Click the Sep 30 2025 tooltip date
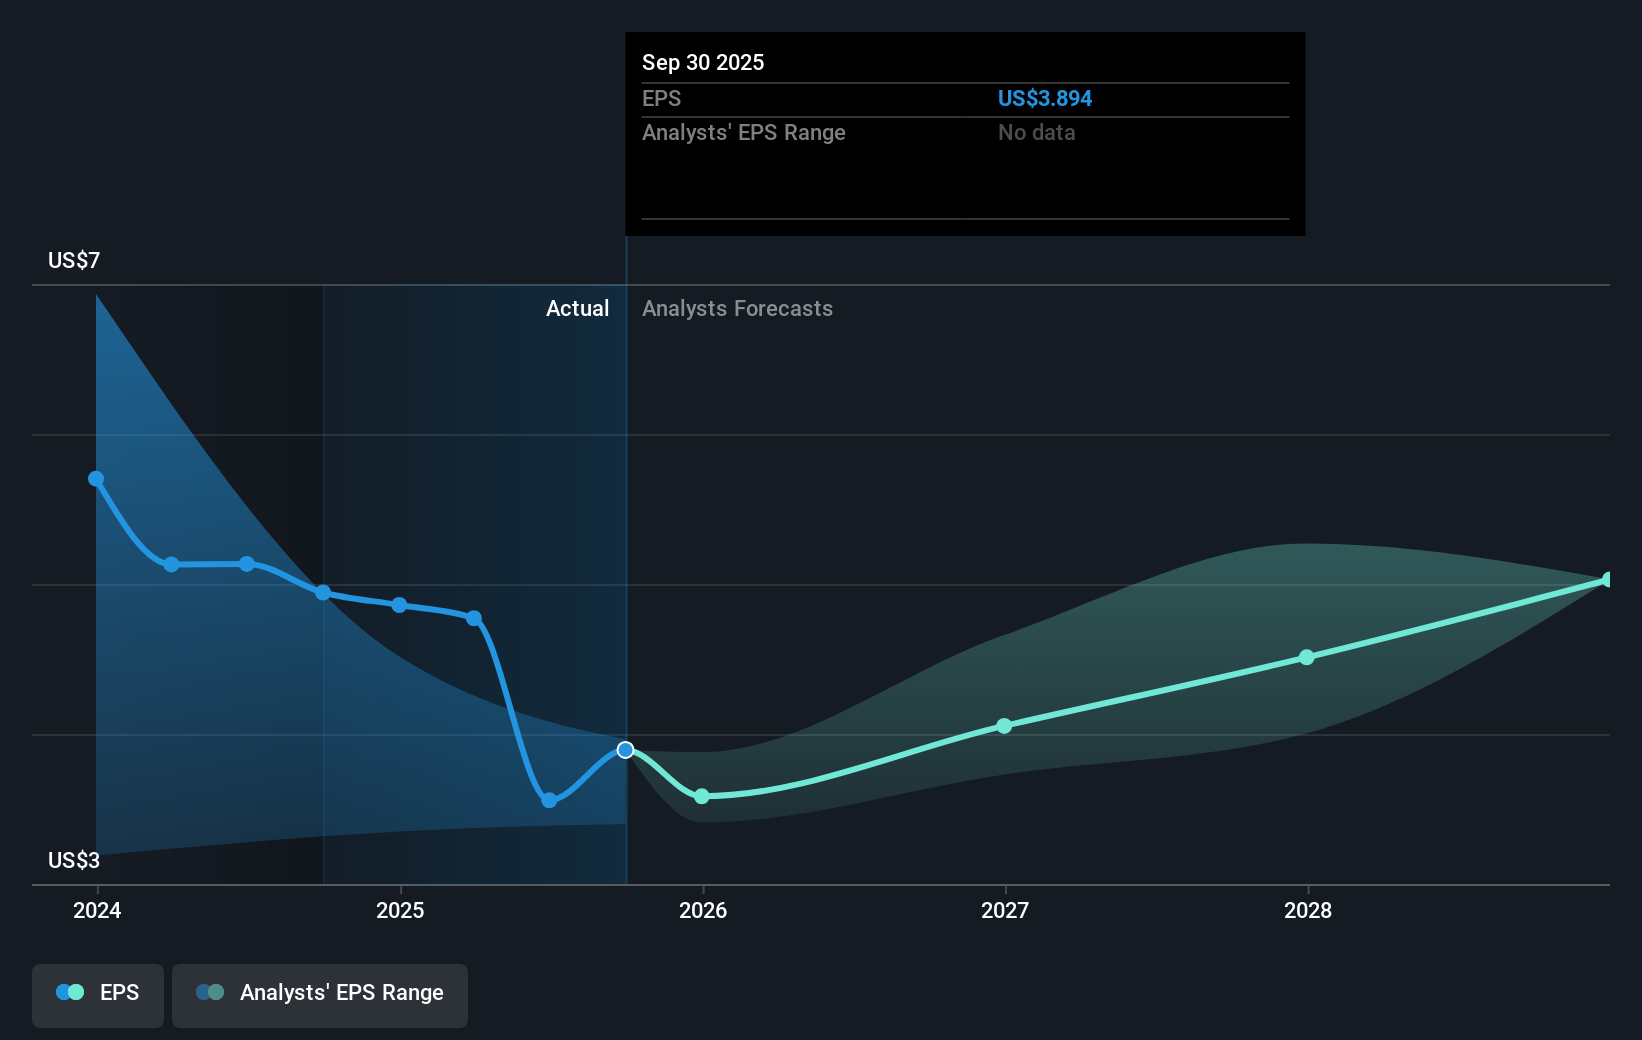Screen dimensions: 1642x1040 tap(703, 62)
